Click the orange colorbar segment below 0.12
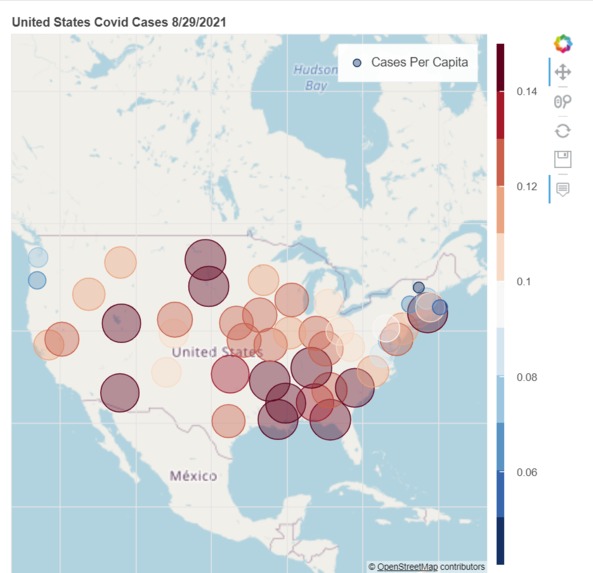 (x=500, y=210)
